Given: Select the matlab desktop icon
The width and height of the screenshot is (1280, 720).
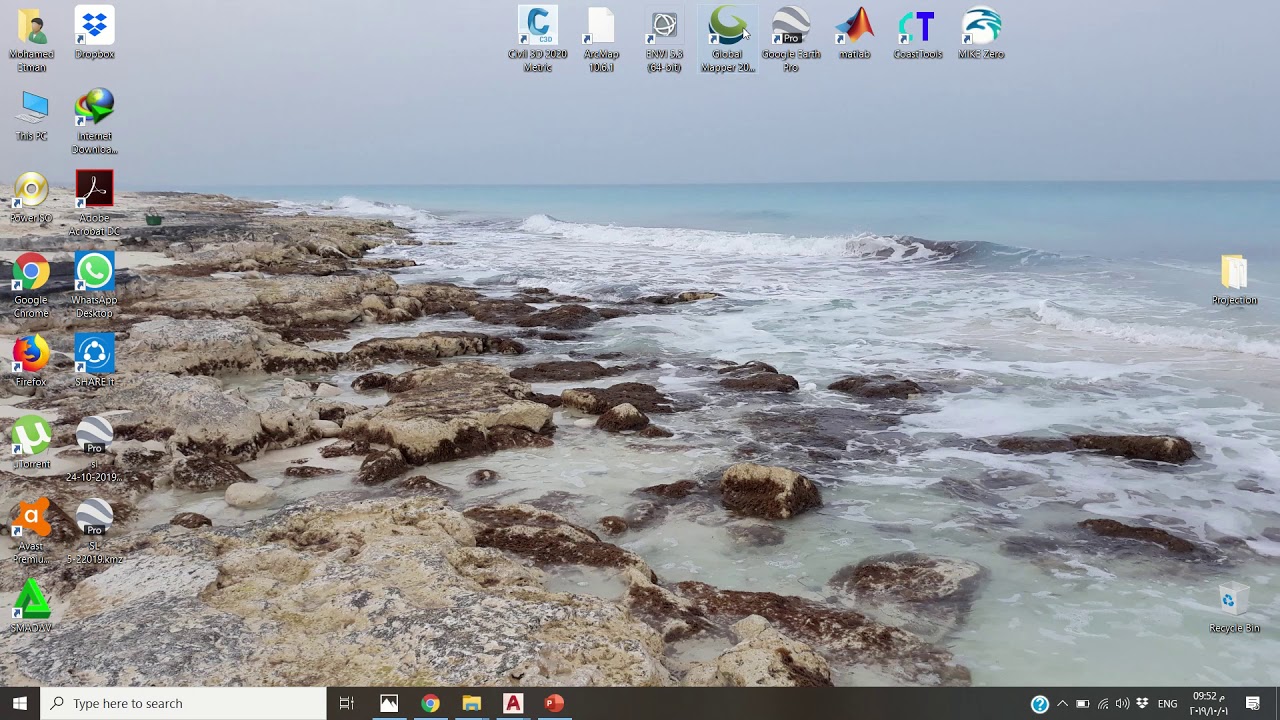Looking at the screenshot, I should [854, 34].
